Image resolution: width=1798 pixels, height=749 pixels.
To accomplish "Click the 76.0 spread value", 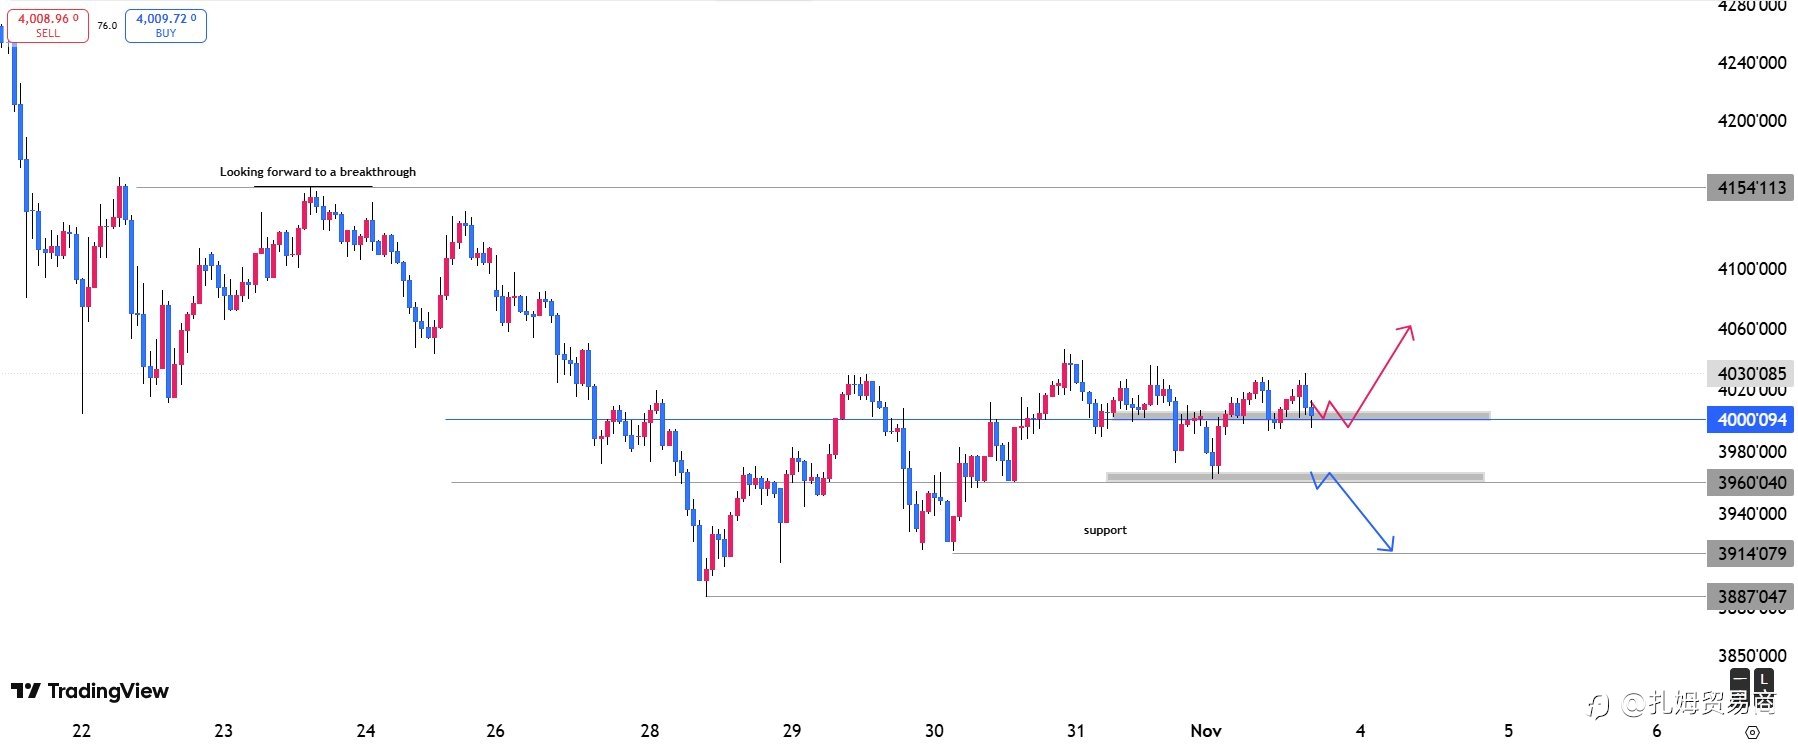I will [107, 26].
